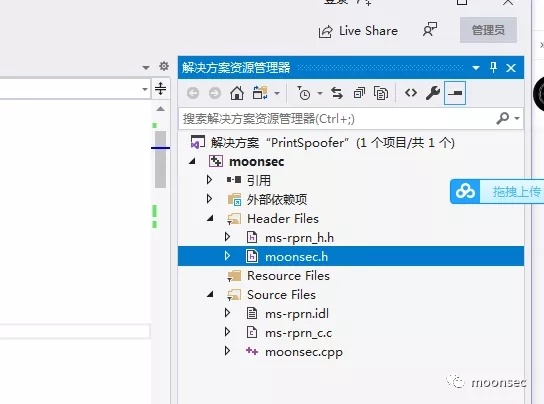The width and height of the screenshot is (544, 404).
Task: Select the ms-rprn_h.h file
Action: 299,238
